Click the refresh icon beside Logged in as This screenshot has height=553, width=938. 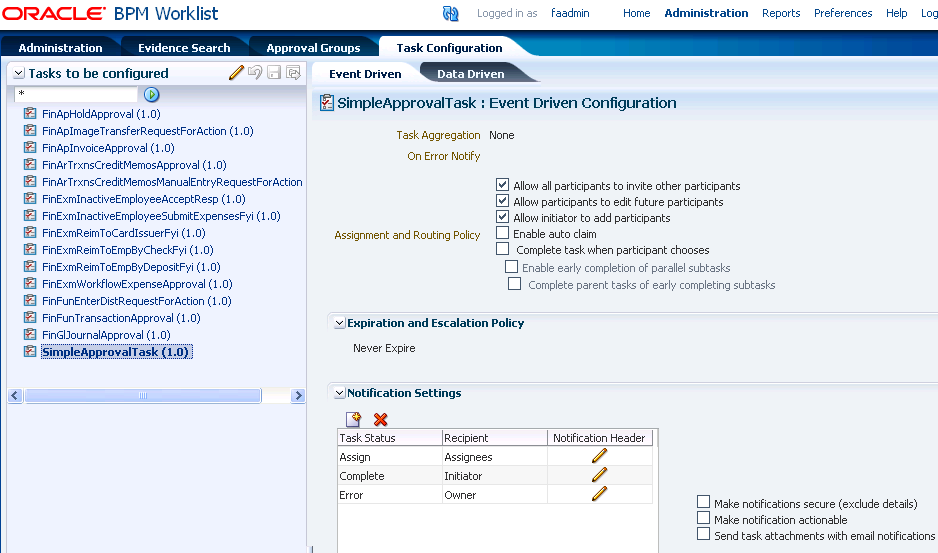450,13
